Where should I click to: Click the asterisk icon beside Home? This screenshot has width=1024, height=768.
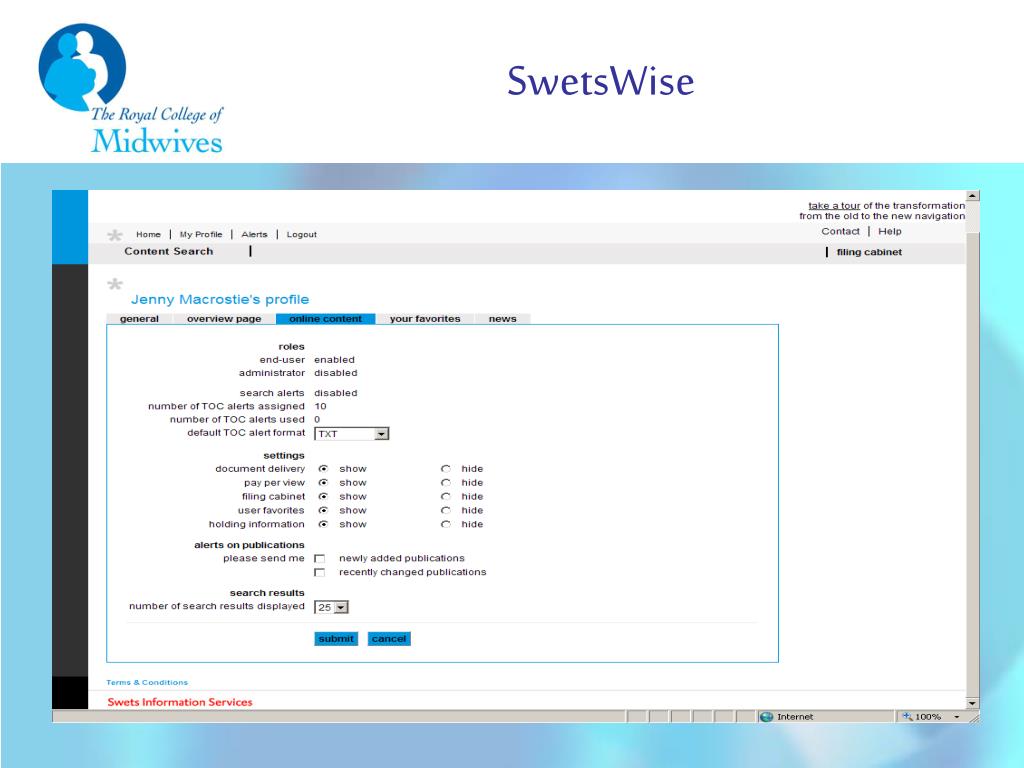pos(115,235)
